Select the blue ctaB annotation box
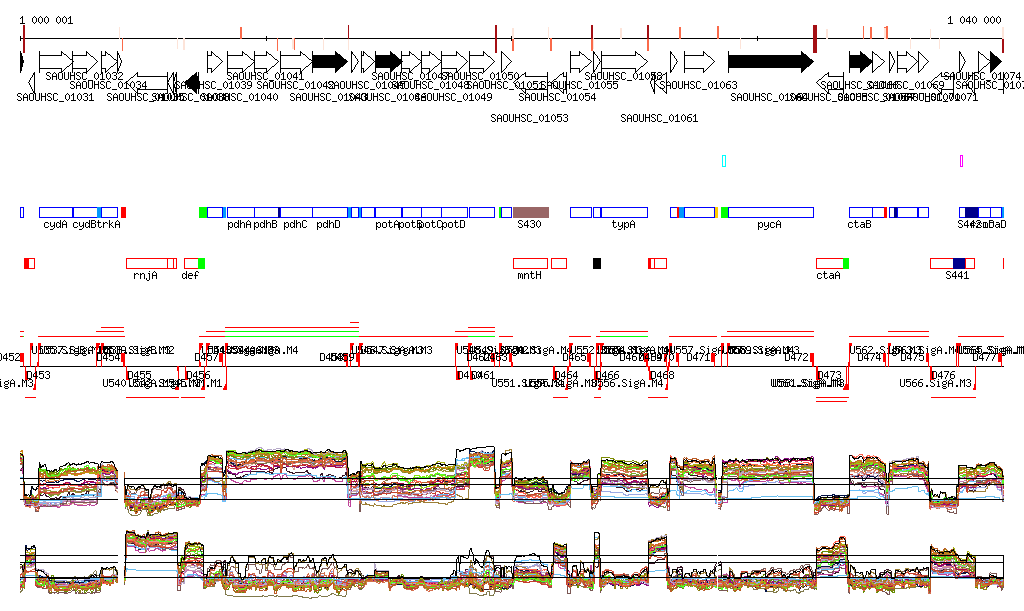This screenshot has height=611, width=1024. [861, 212]
